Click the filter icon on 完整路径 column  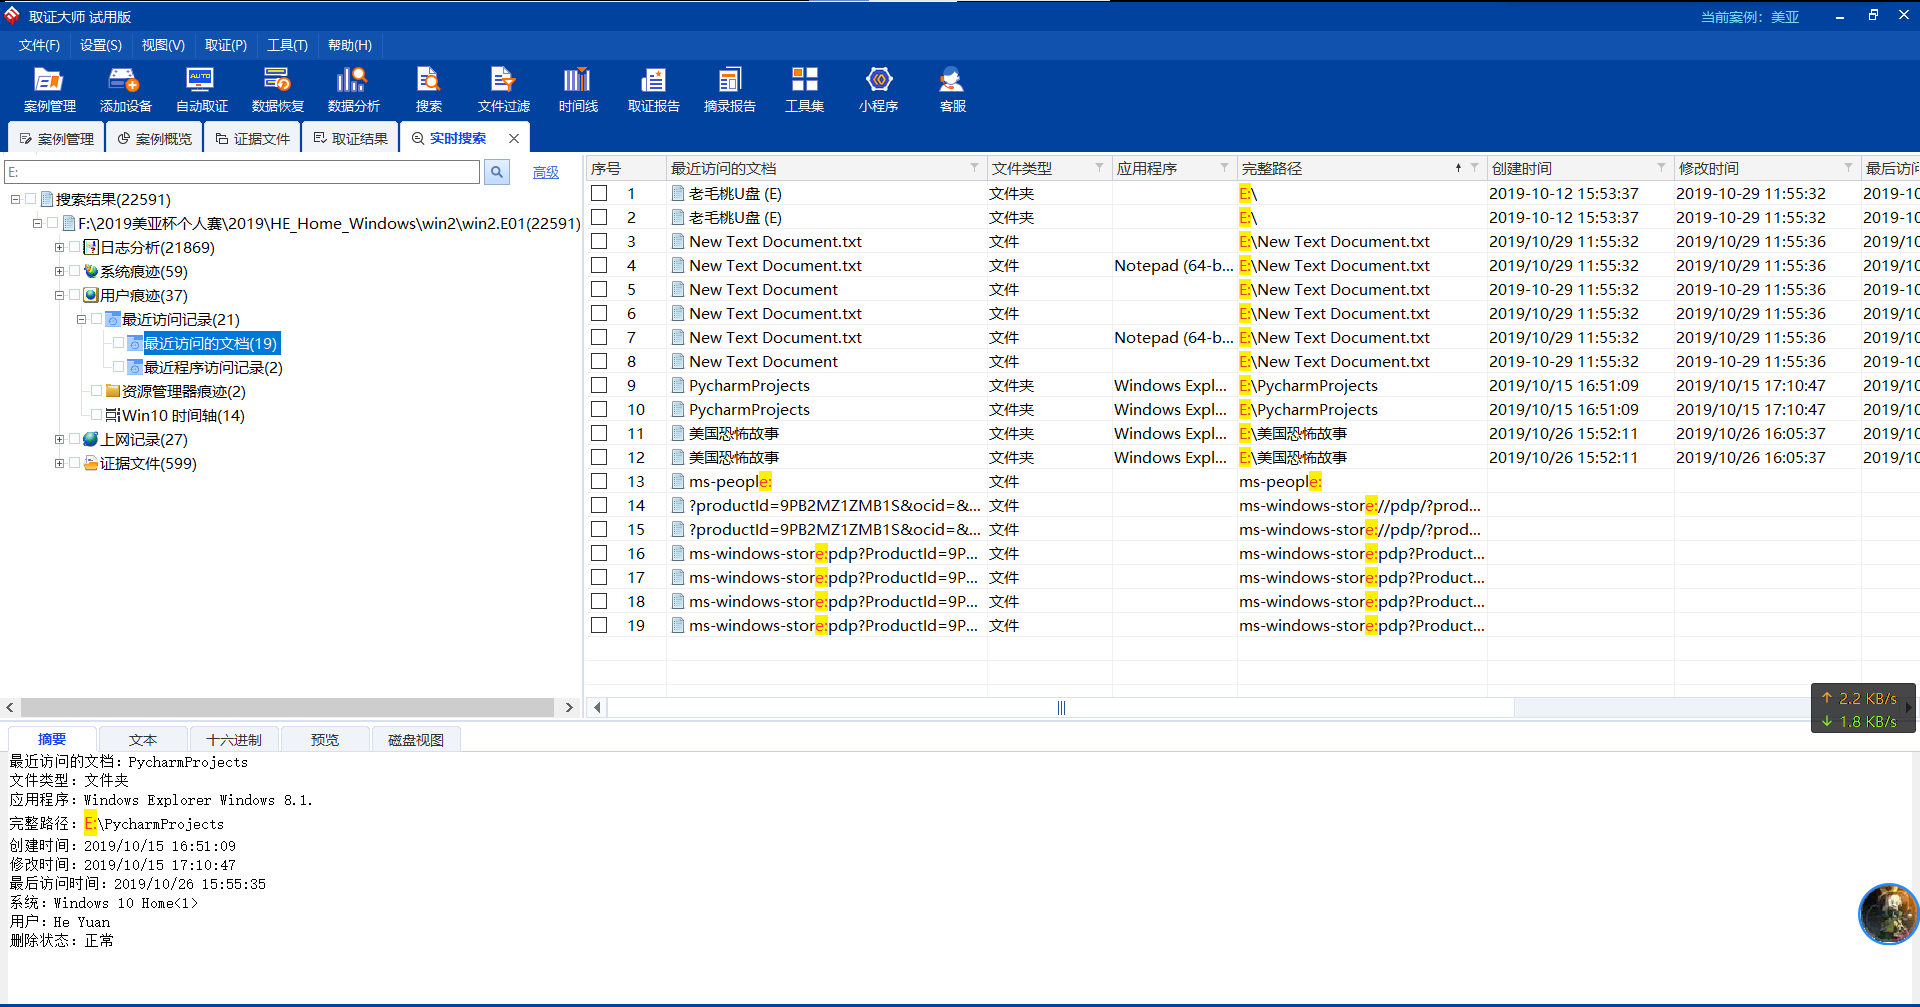pos(1474,167)
